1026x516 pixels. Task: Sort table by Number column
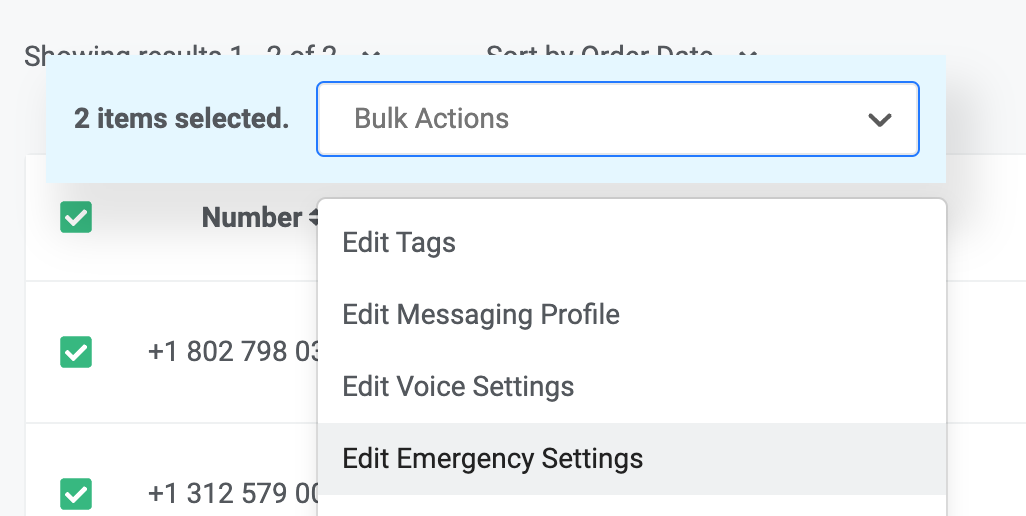[x=259, y=217]
